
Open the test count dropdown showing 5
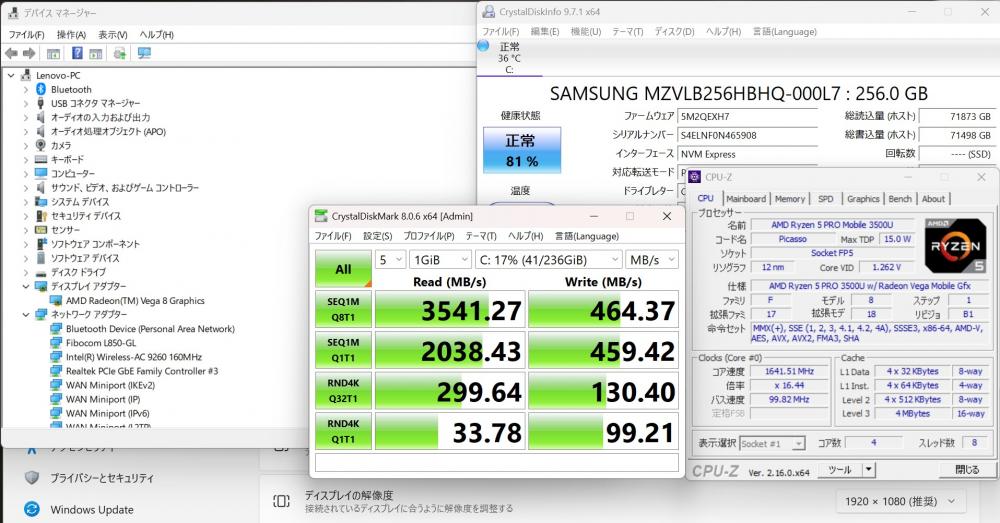[x=391, y=260]
